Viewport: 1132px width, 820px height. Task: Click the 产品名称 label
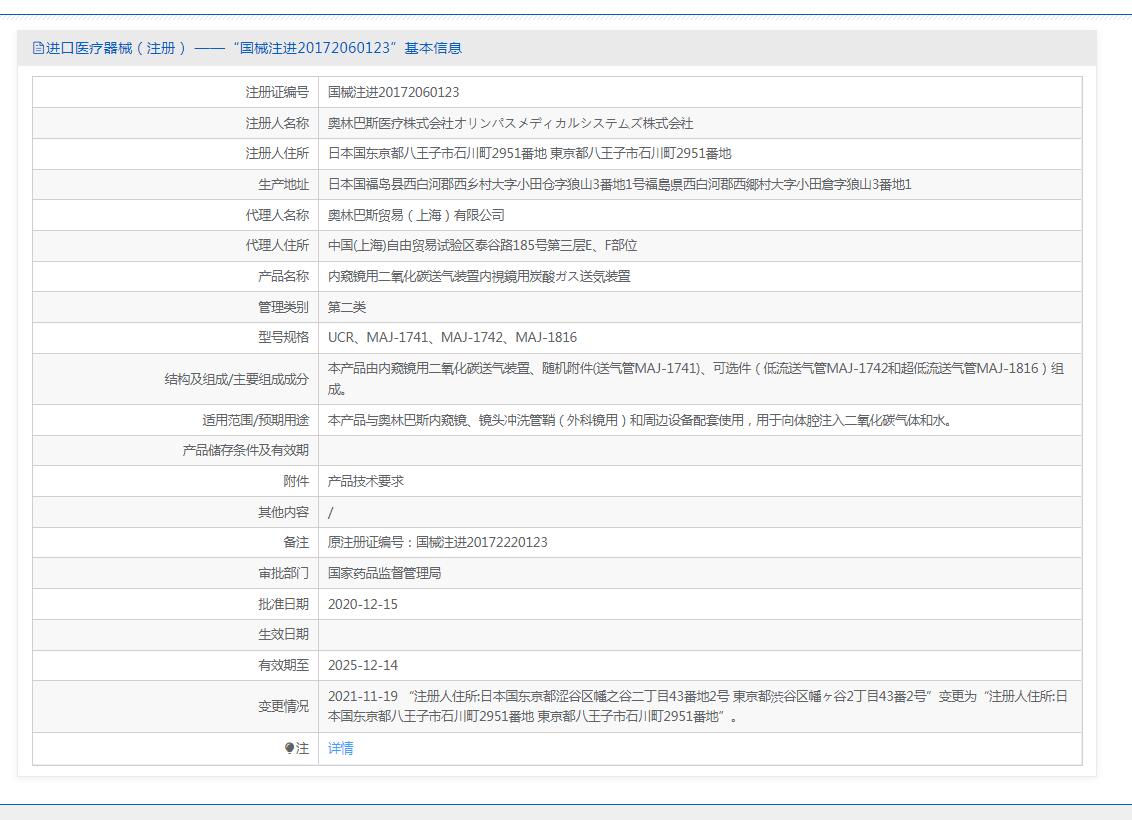(284, 276)
